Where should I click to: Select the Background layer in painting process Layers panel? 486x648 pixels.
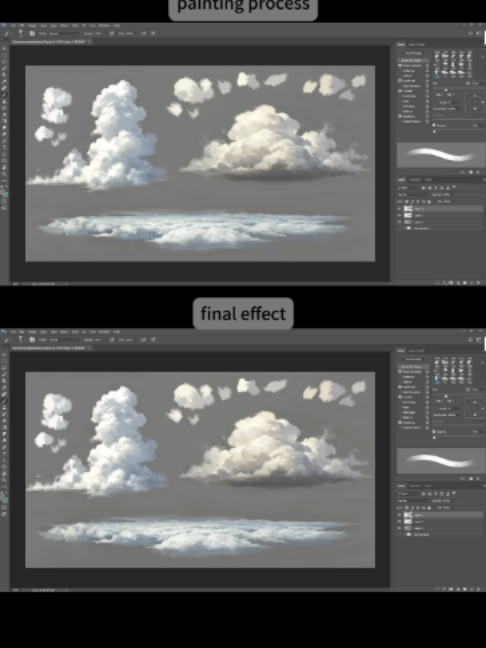point(441,228)
